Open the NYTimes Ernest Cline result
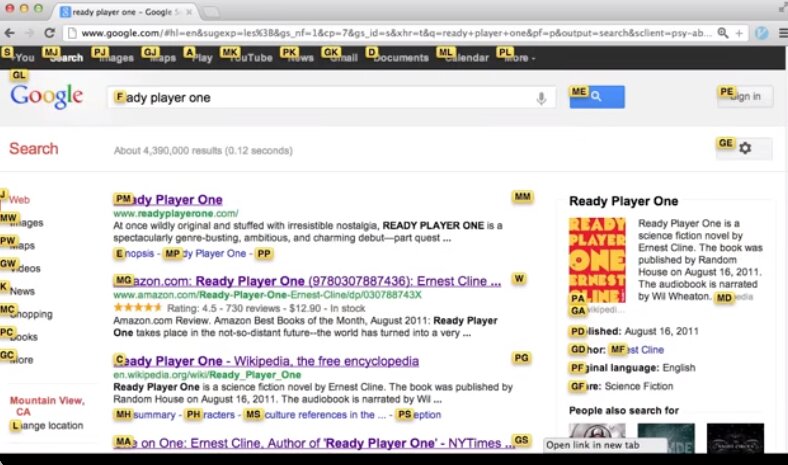 315,443
